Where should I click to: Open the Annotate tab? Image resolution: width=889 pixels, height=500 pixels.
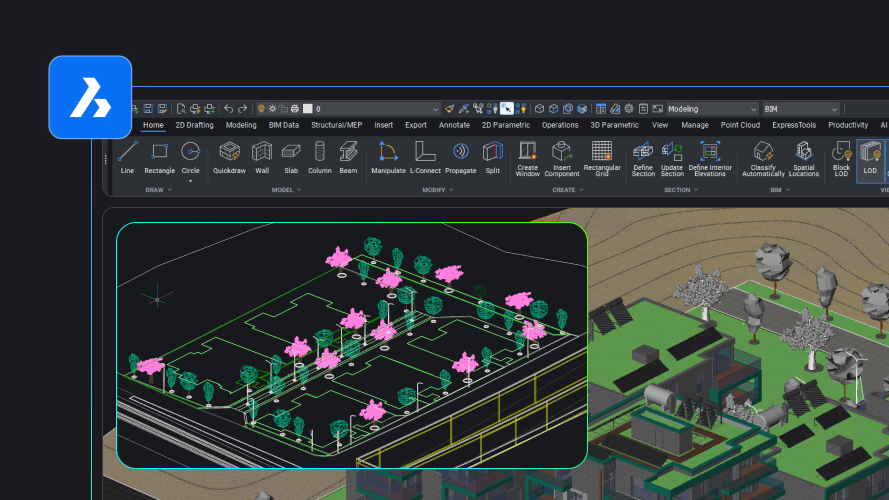(454, 125)
